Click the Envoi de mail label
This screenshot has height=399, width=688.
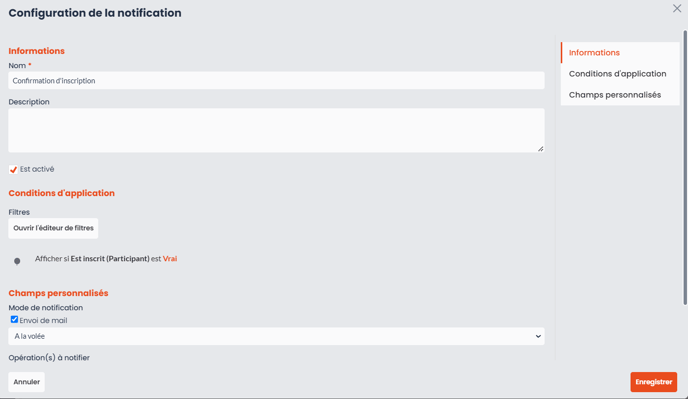[43, 320]
